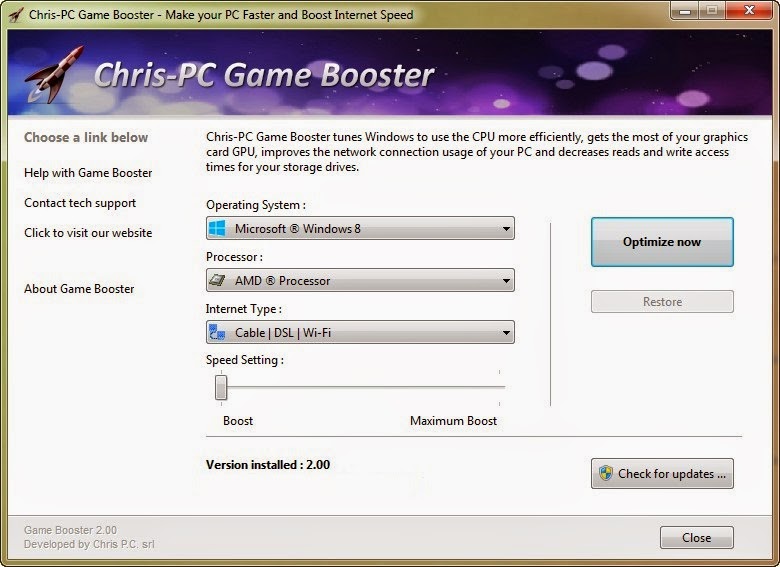
Task: Click the Processor label
Action: (234, 257)
